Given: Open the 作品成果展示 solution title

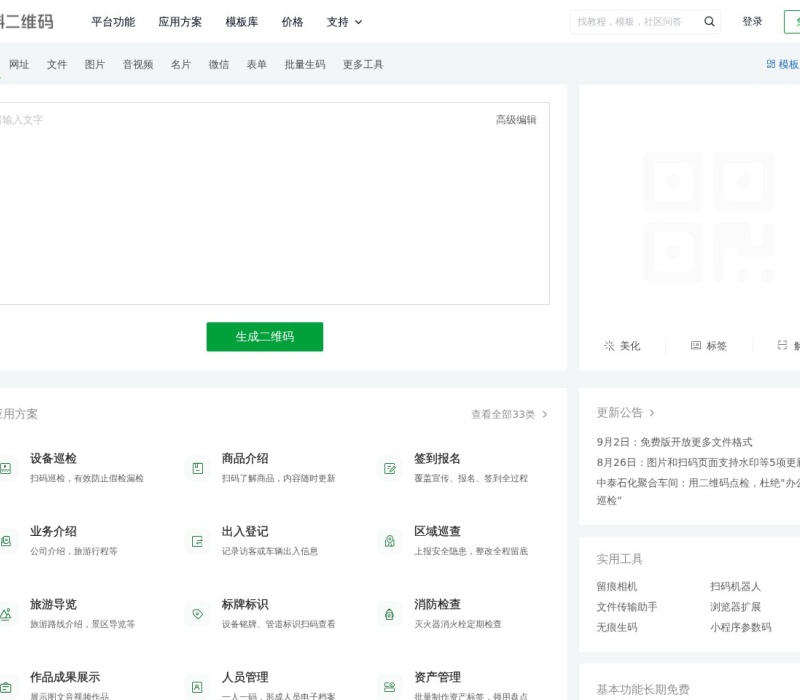Looking at the screenshot, I should coord(65,678).
